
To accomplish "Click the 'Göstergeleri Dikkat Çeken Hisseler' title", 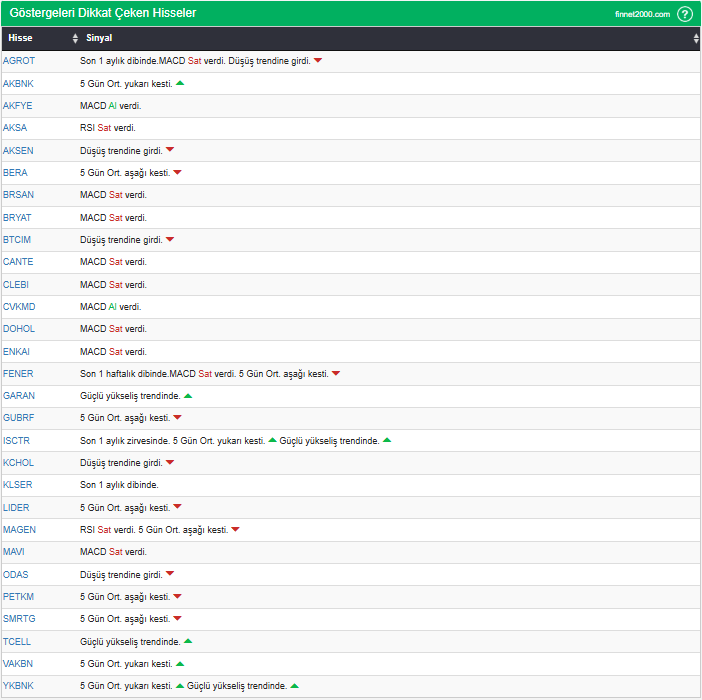I will point(103,13).
